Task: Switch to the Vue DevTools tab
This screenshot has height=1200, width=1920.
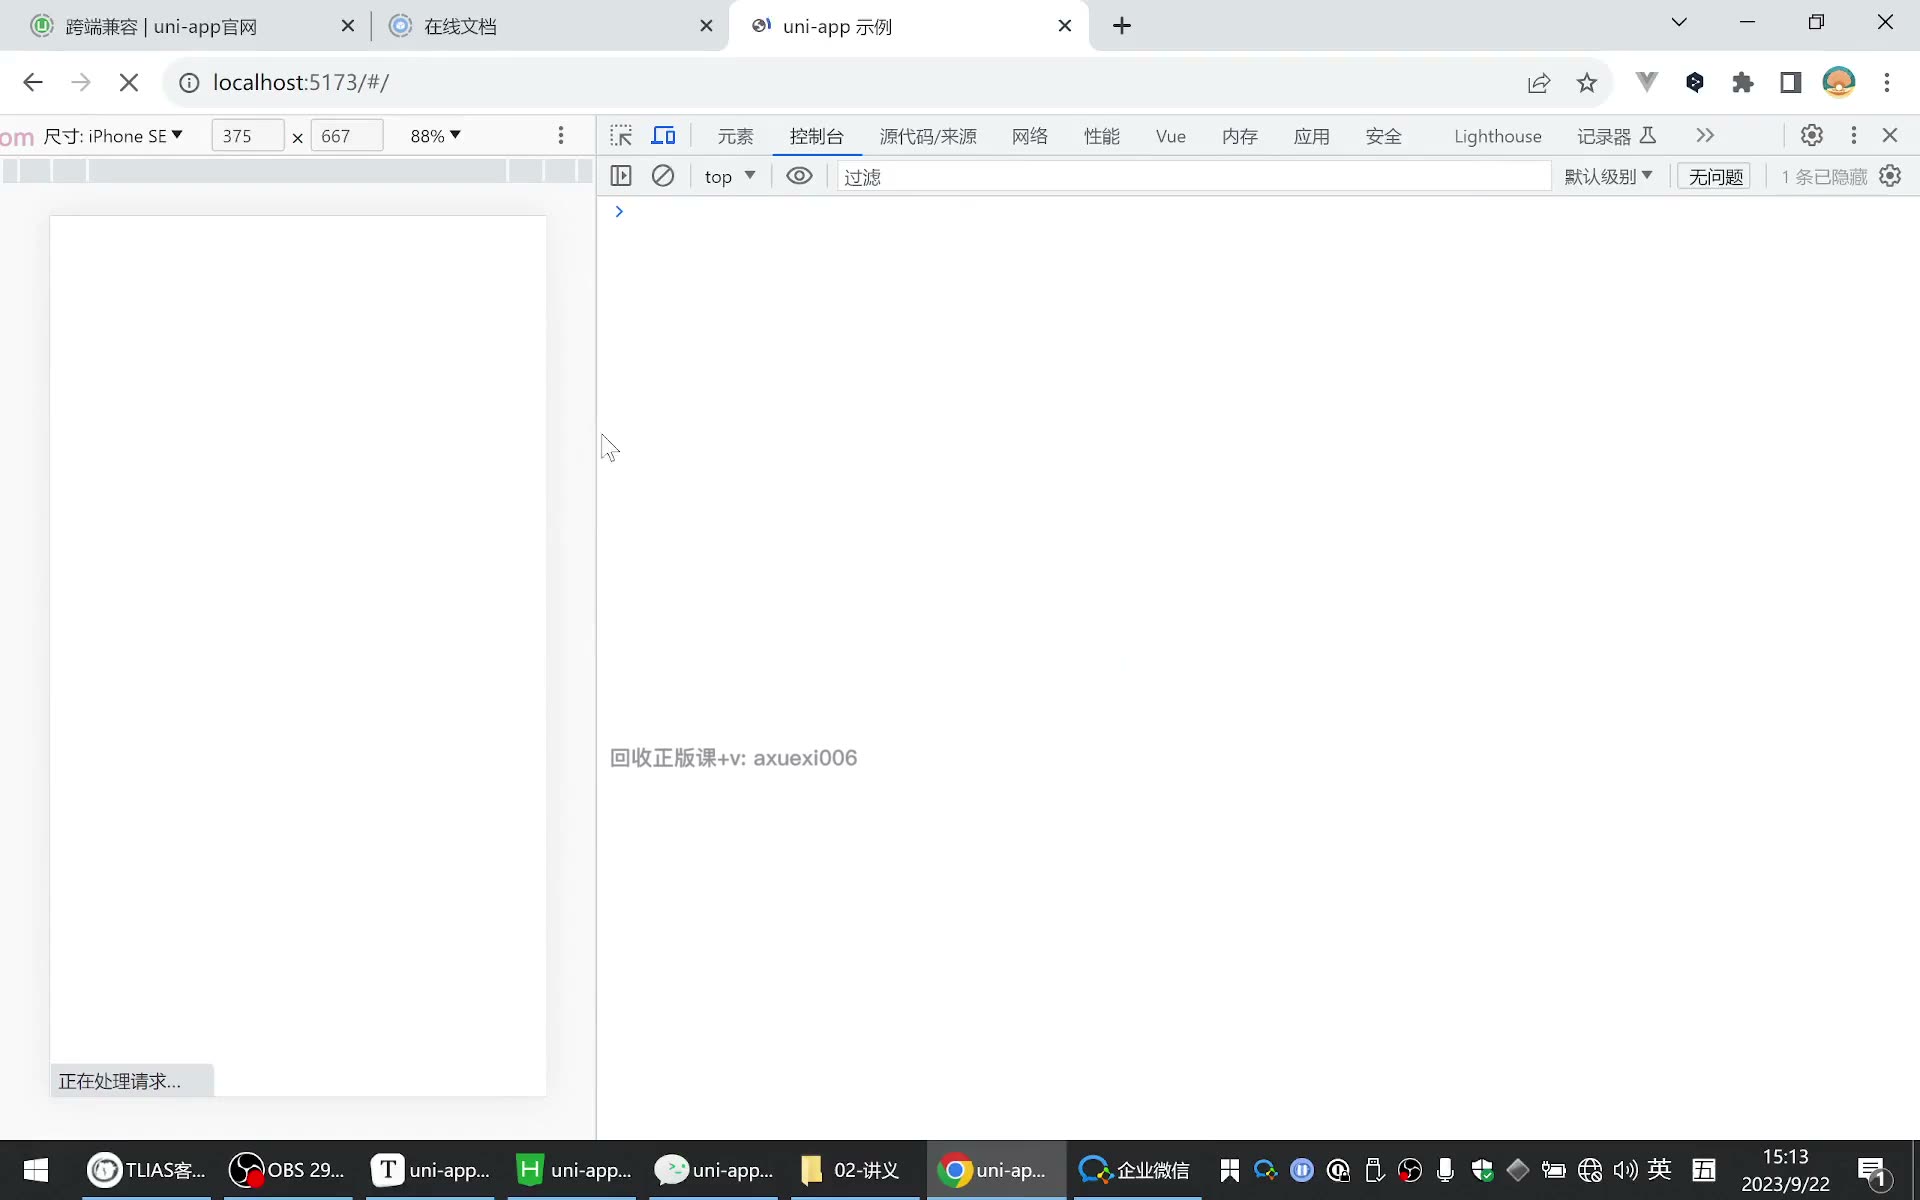Action: (x=1171, y=136)
